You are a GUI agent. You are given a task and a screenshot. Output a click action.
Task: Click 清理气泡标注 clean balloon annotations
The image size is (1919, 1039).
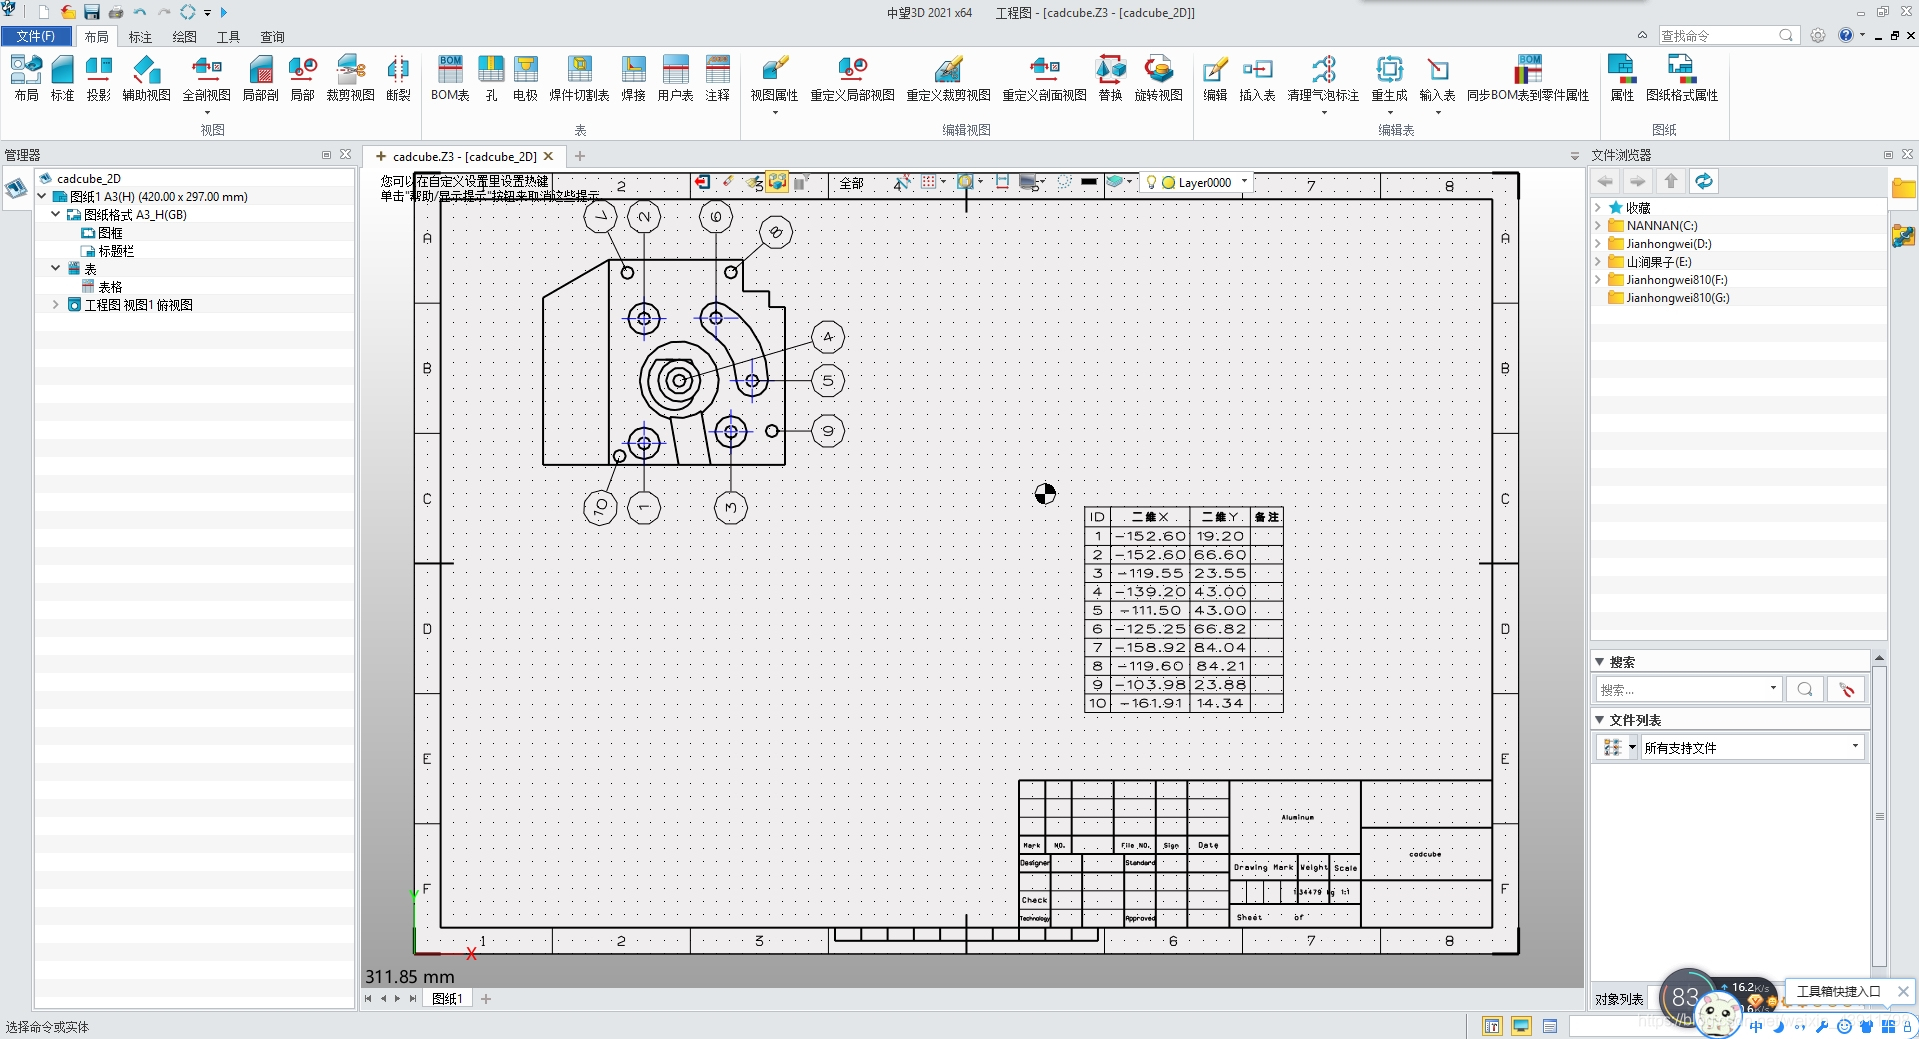pyautogui.click(x=1323, y=78)
